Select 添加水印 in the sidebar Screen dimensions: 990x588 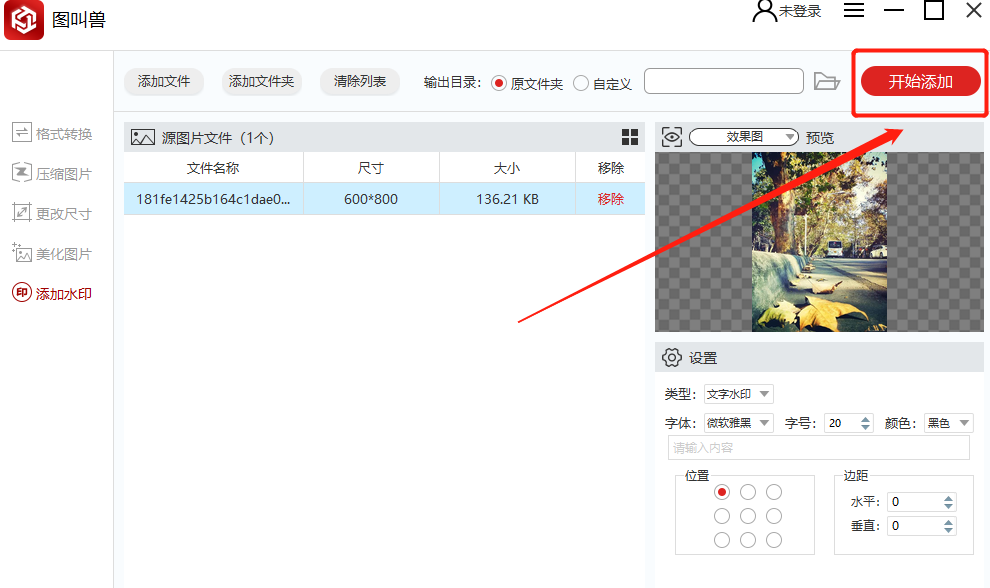(52, 294)
